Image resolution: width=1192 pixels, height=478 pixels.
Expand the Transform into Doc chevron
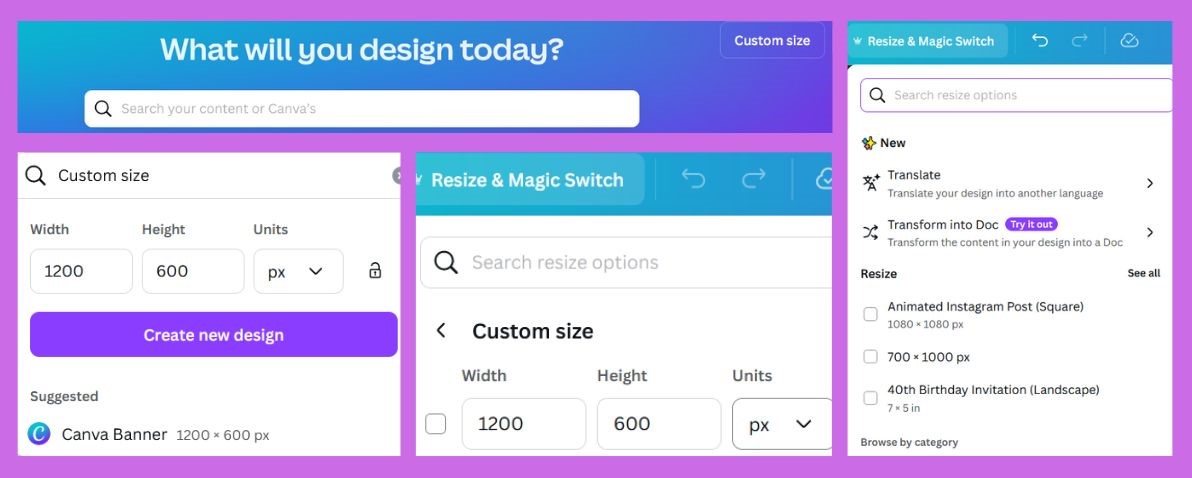point(1149,232)
